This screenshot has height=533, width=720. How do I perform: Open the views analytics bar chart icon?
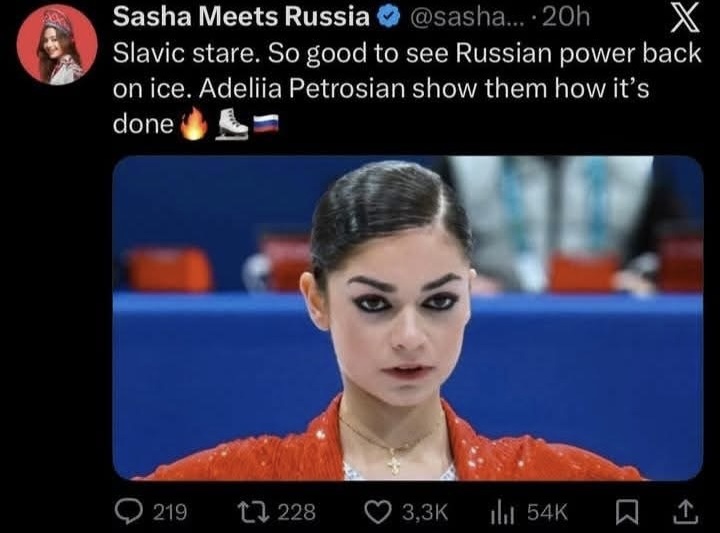click(x=502, y=512)
